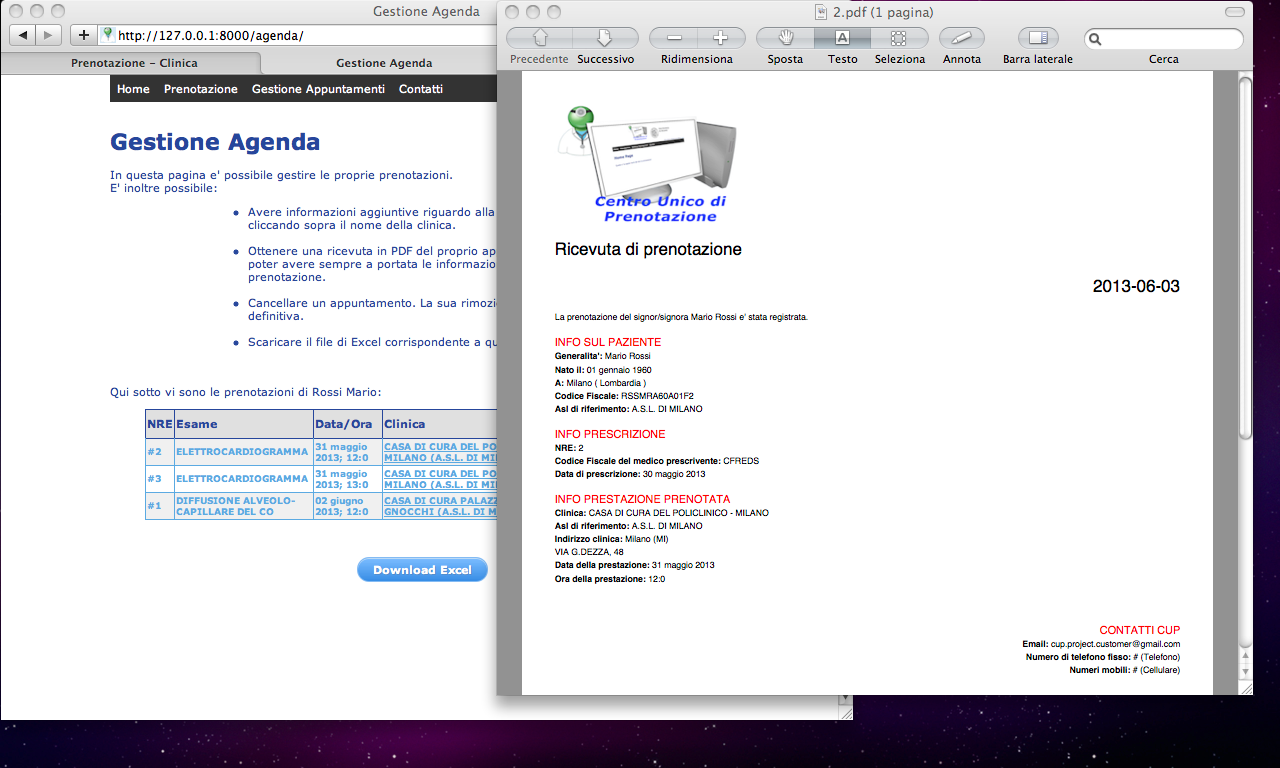Image resolution: width=1280 pixels, height=768 pixels.
Task: Click the browser back navigation arrow
Action: coord(21,33)
